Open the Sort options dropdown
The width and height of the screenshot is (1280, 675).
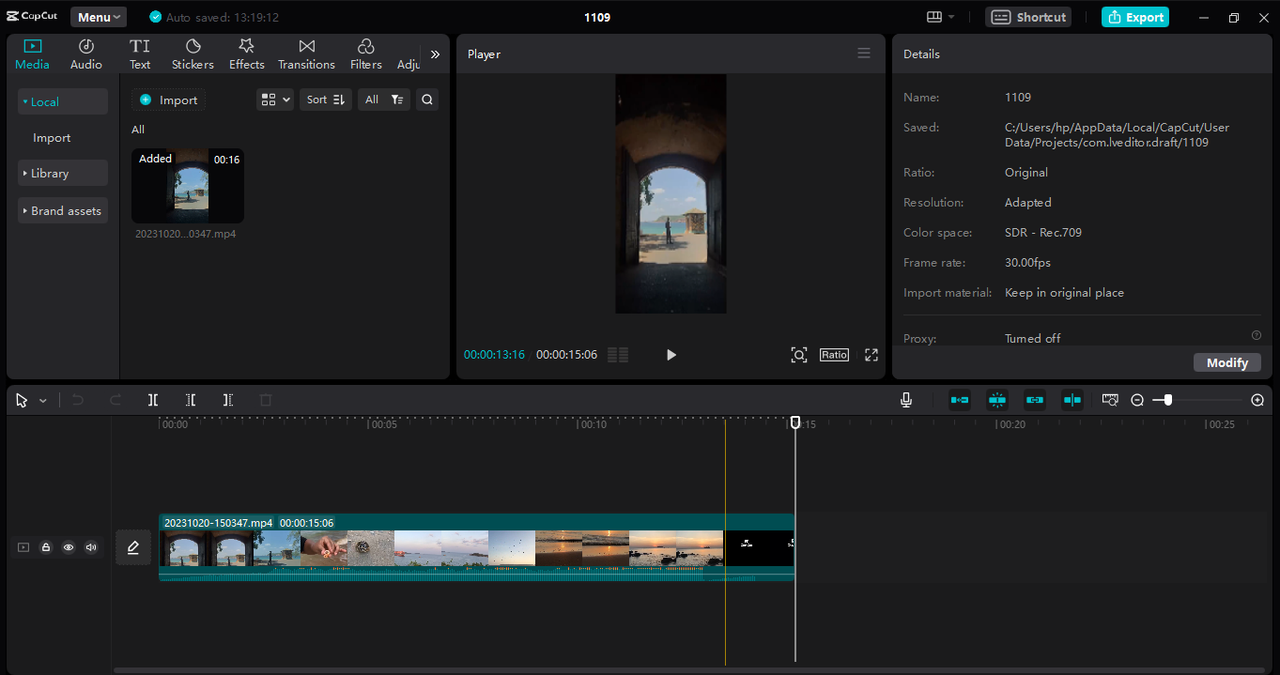pyautogui.click(x=326, y=100)
